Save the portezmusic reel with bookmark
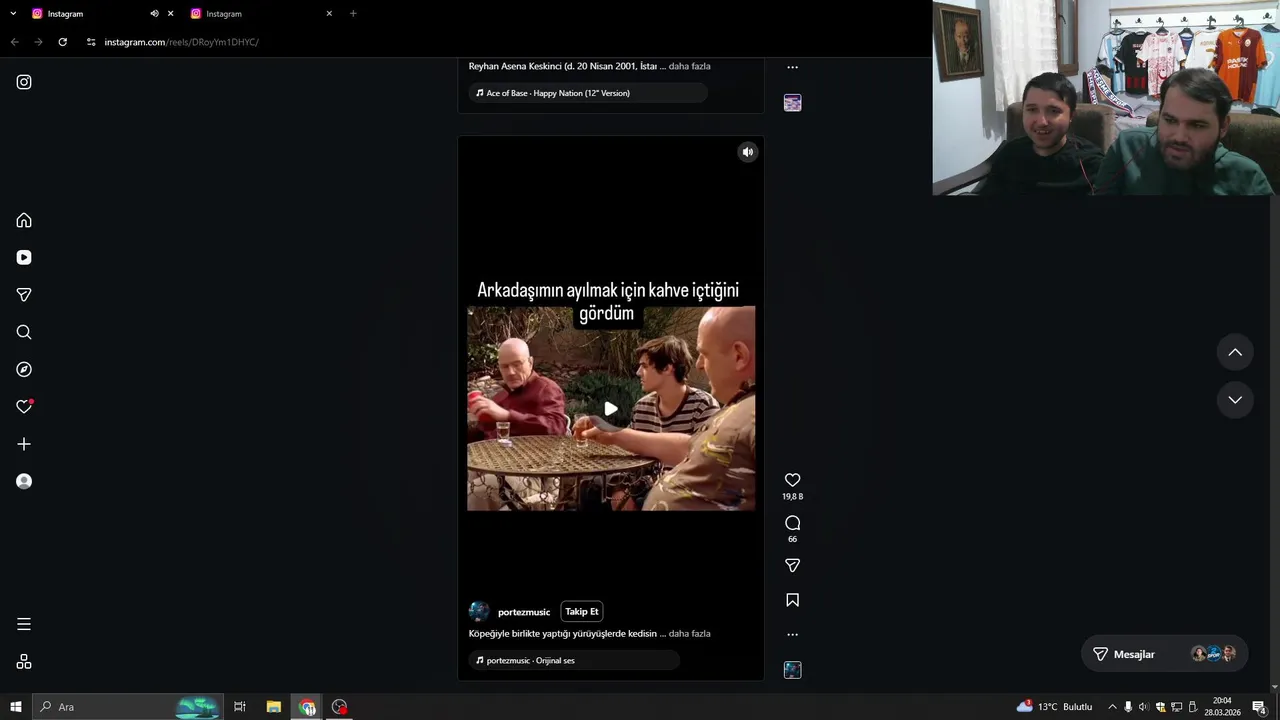Viewport: 1280px width, 720px height. click(x=792, y=600)
